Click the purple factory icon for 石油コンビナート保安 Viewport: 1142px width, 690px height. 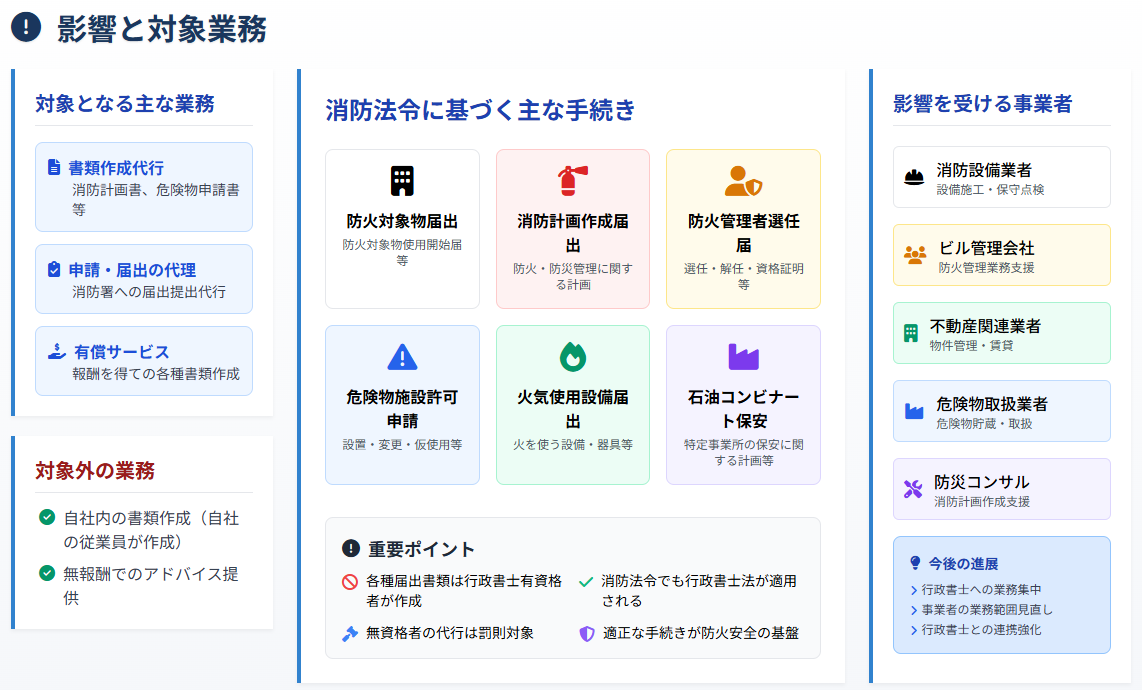click(743, 356)
